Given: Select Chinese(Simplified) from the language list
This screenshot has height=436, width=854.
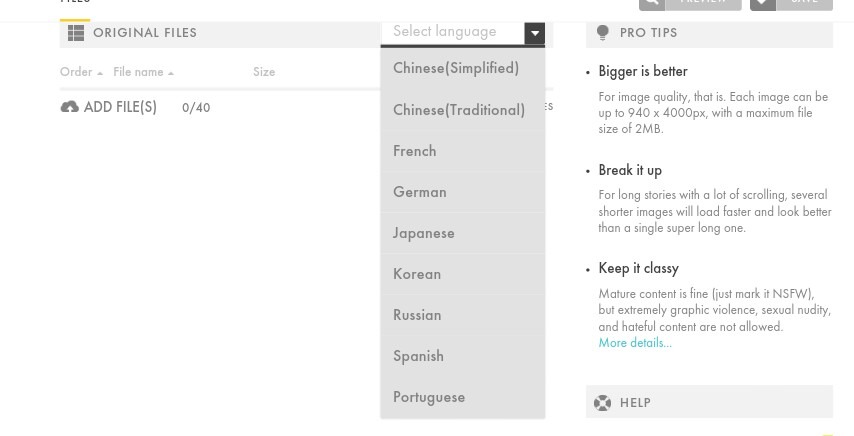Looking at the screenshot, I should (x=456, y=68).
